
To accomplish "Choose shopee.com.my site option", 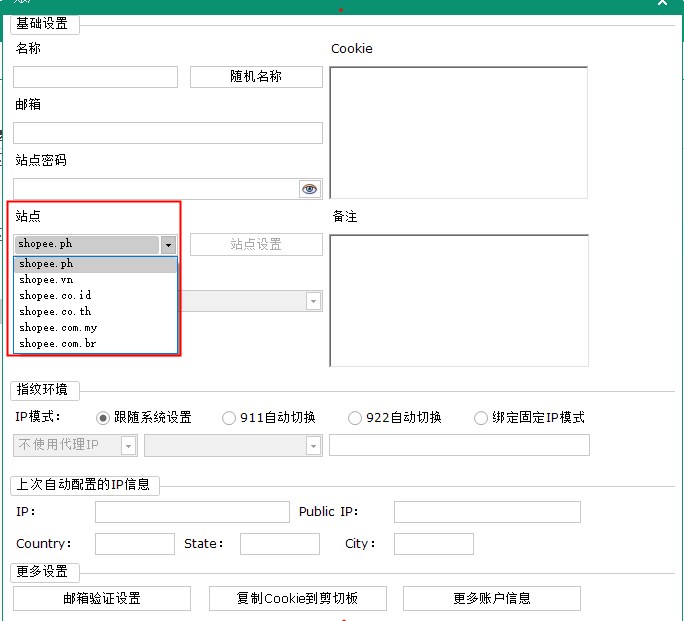I will (x=96, y=328).
